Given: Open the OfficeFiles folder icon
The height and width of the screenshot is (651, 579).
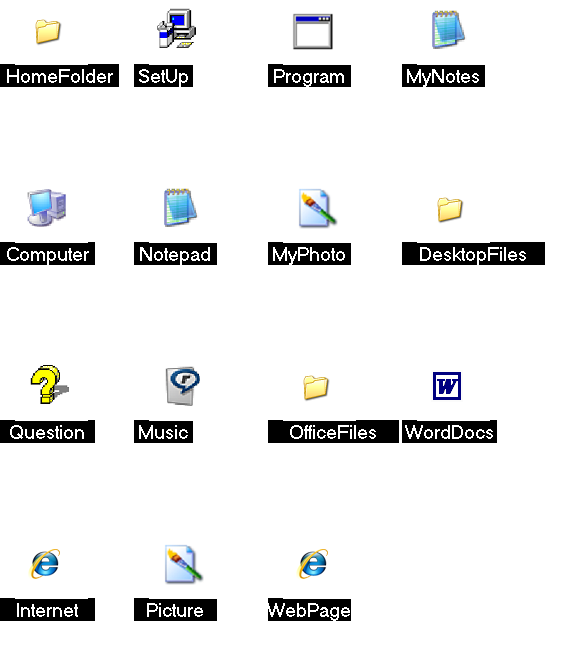Looking at the screenshot, I should pos(316,387).
